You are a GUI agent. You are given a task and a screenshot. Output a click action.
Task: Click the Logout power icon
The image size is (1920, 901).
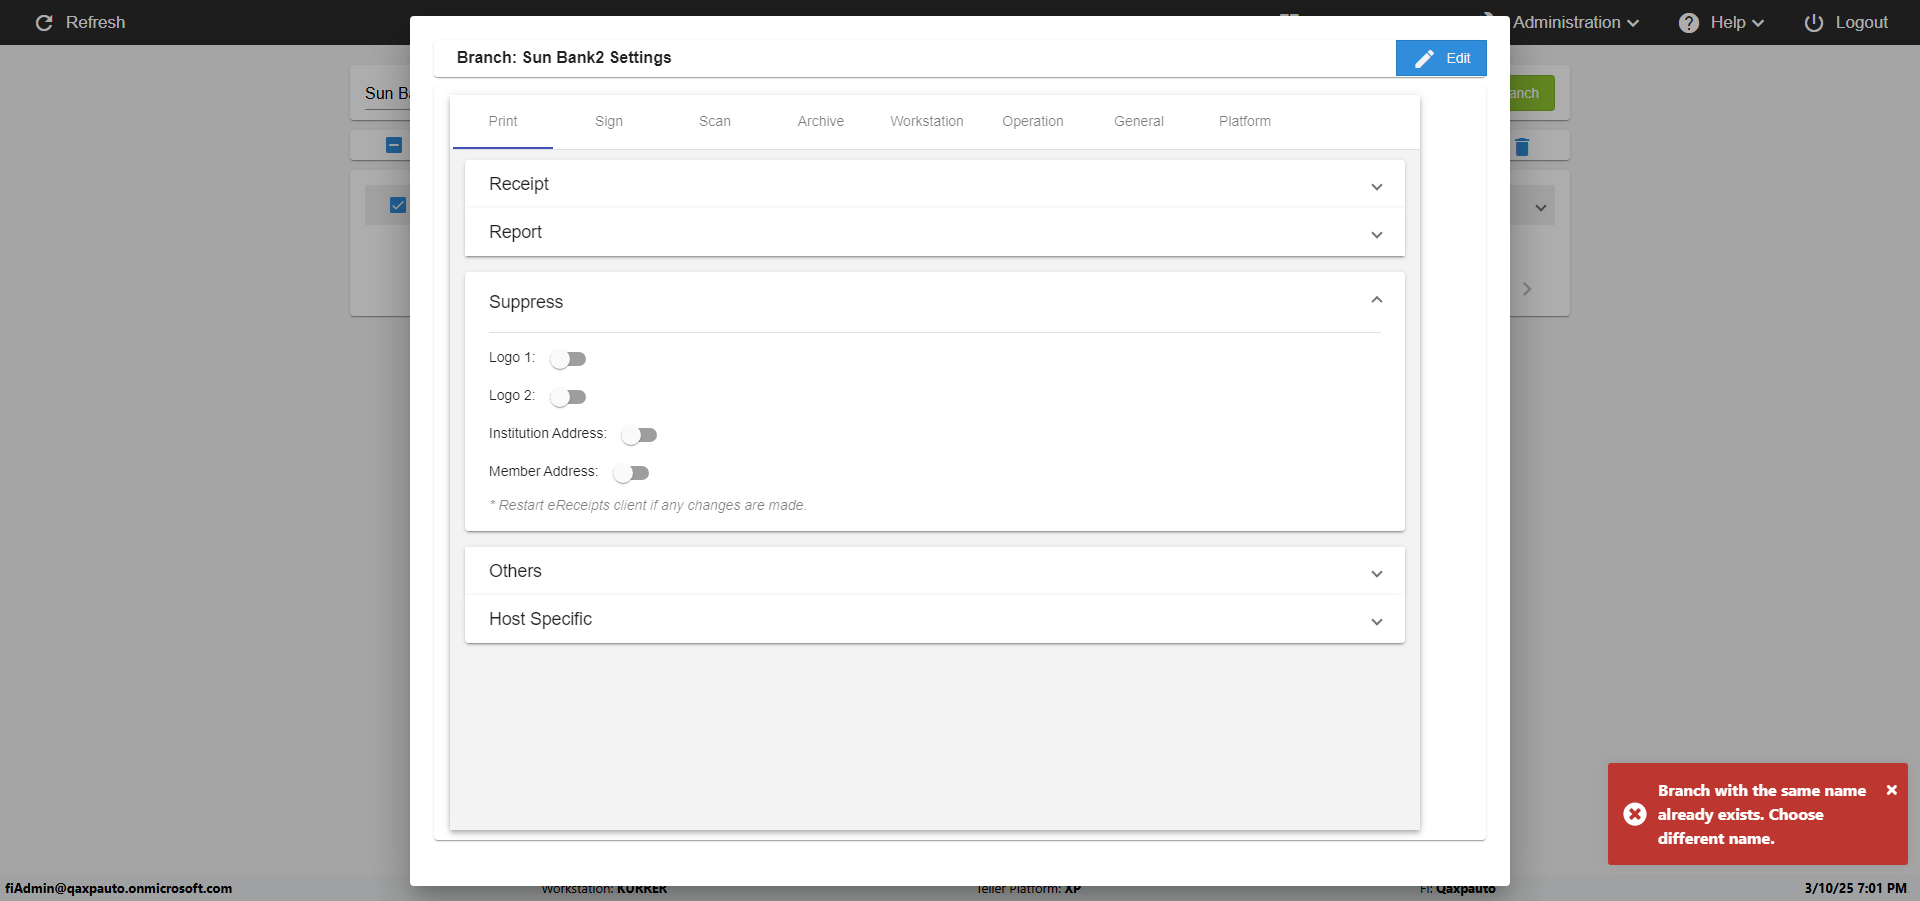coord(1813,22)
